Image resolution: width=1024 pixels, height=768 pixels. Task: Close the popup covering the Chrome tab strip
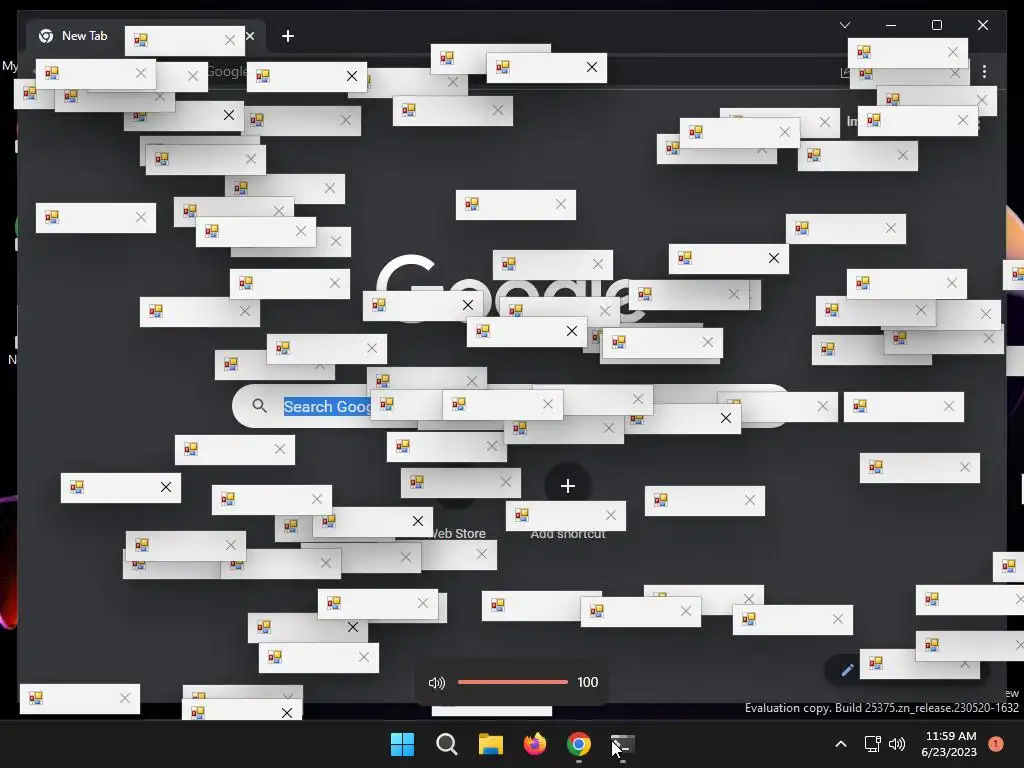click(x=230, y=40)
